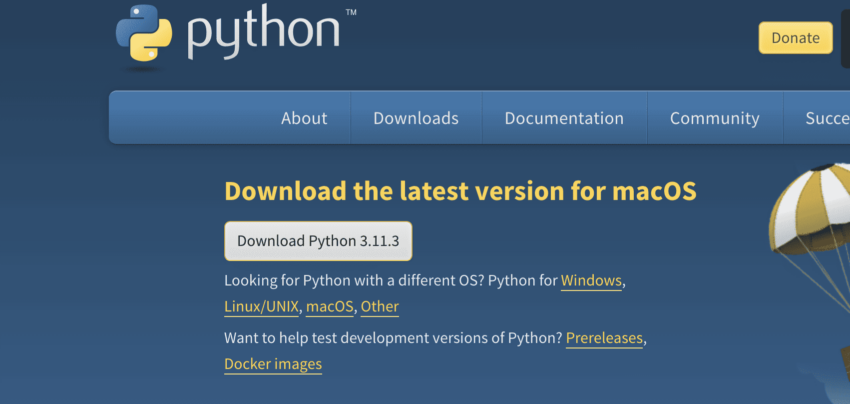The height and width of the screenshot is (404, 850).
Task: Open the Community menu
Action: [714, 118]
